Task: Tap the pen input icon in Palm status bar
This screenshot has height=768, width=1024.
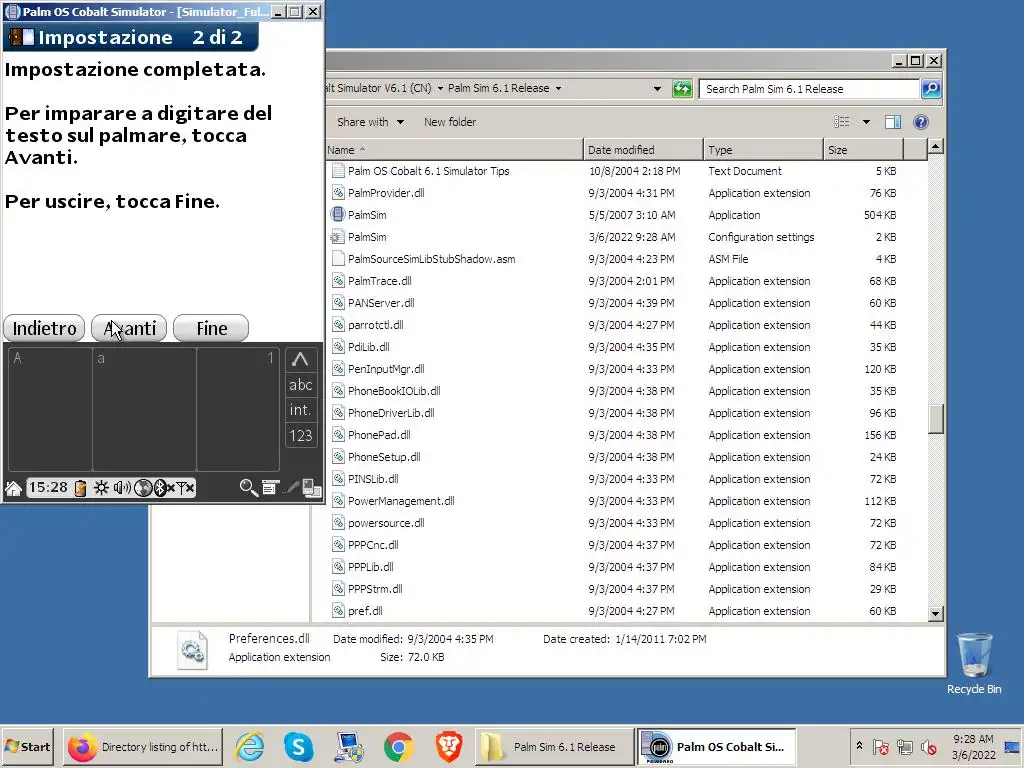Action: [x=292, y=487]
